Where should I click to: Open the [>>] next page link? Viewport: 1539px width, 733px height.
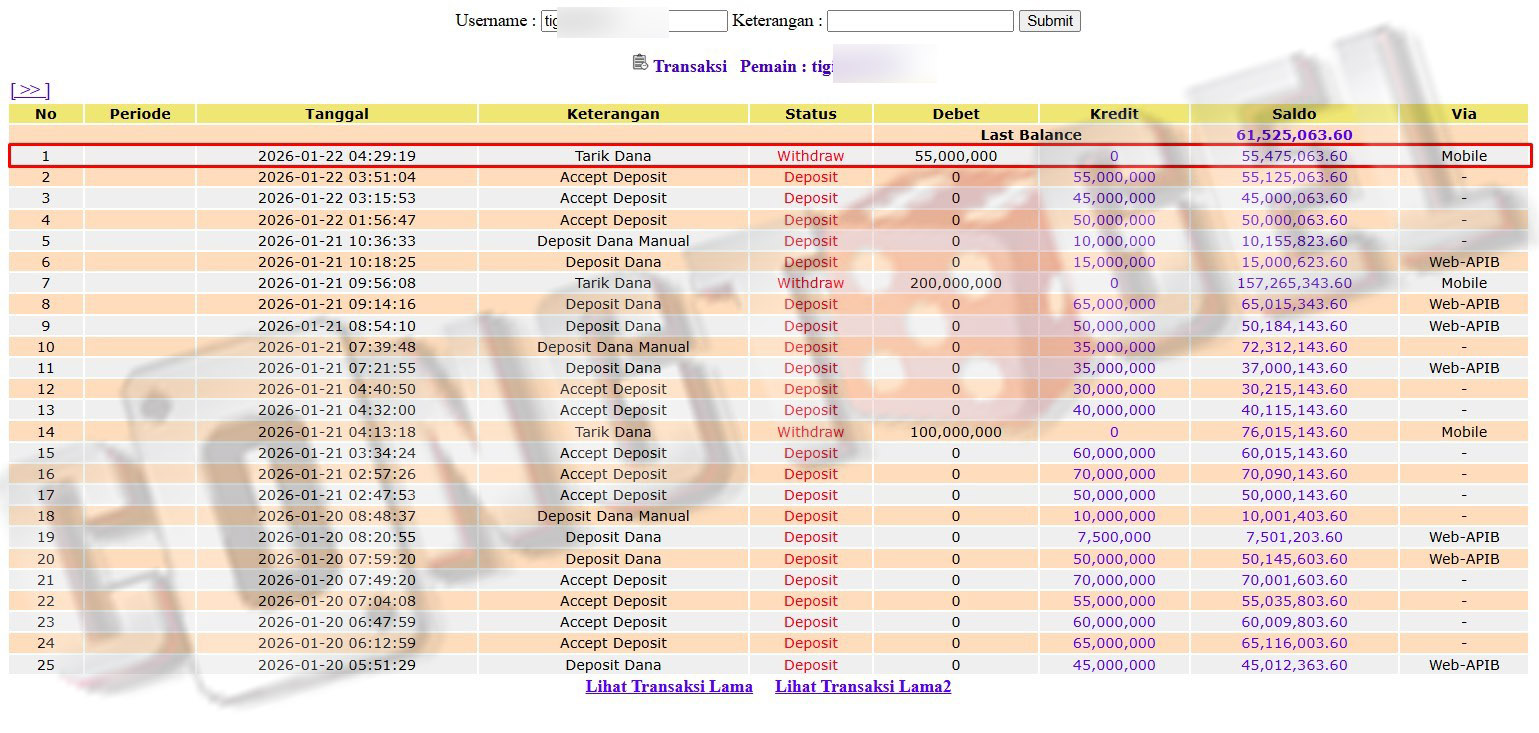point(30,90)
